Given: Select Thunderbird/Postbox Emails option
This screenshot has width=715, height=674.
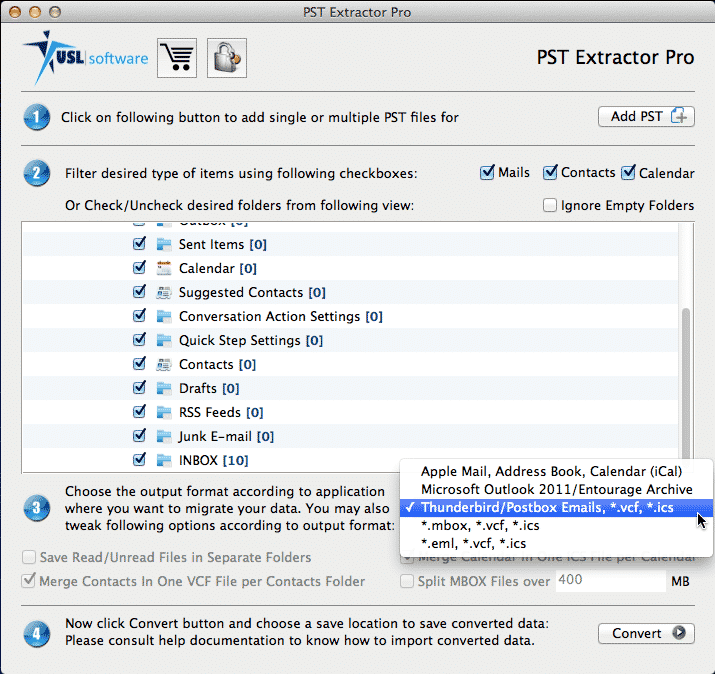Looking at the screenshot, I should [556, 508].
